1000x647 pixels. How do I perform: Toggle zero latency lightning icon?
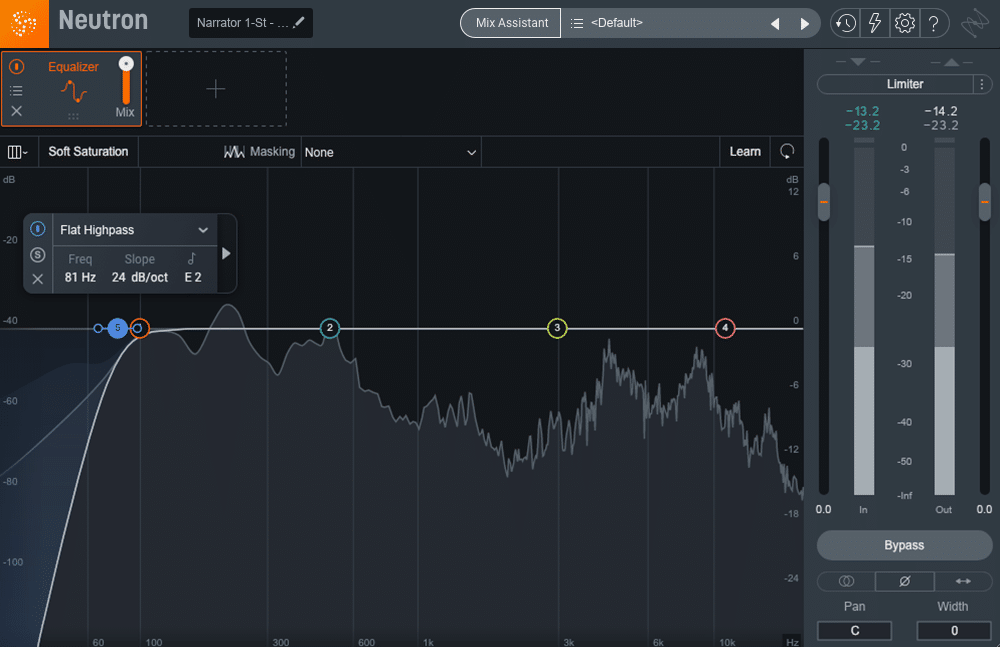[874, 24]
